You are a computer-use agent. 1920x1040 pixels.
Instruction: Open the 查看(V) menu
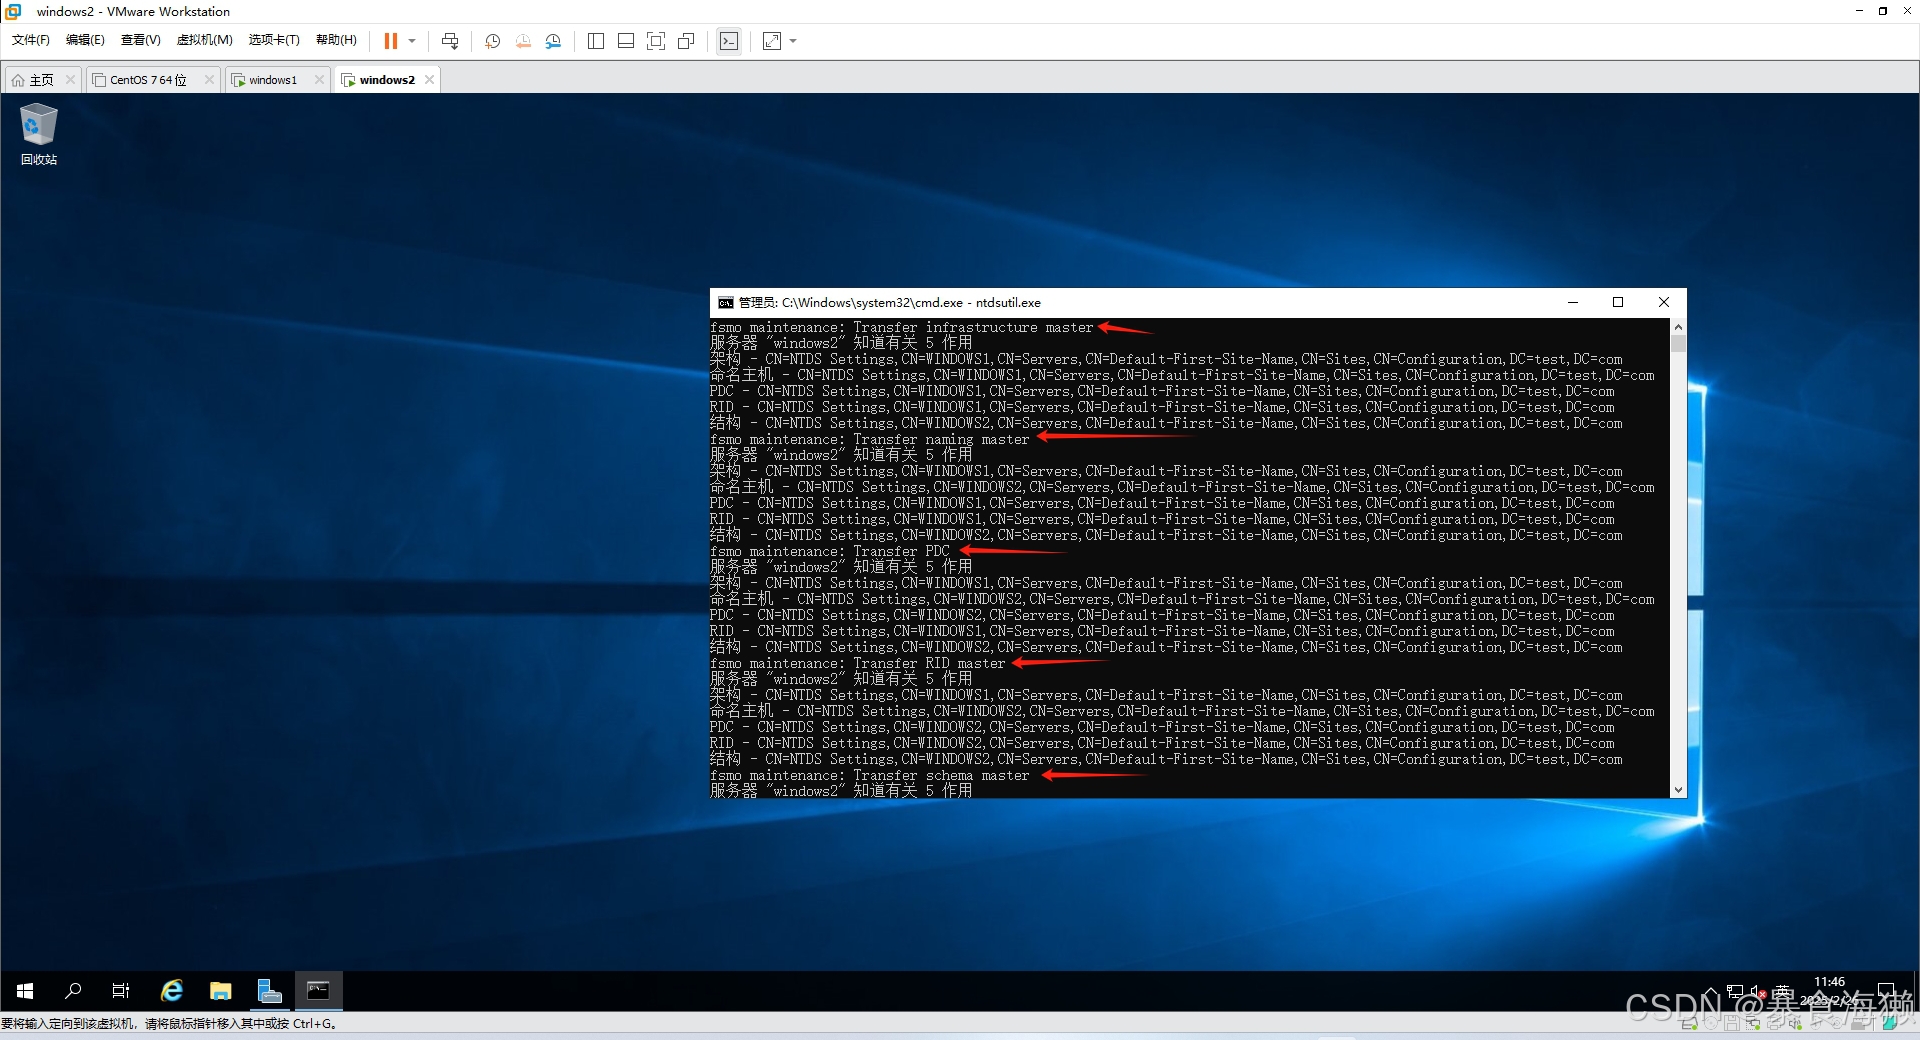[140, 40]
